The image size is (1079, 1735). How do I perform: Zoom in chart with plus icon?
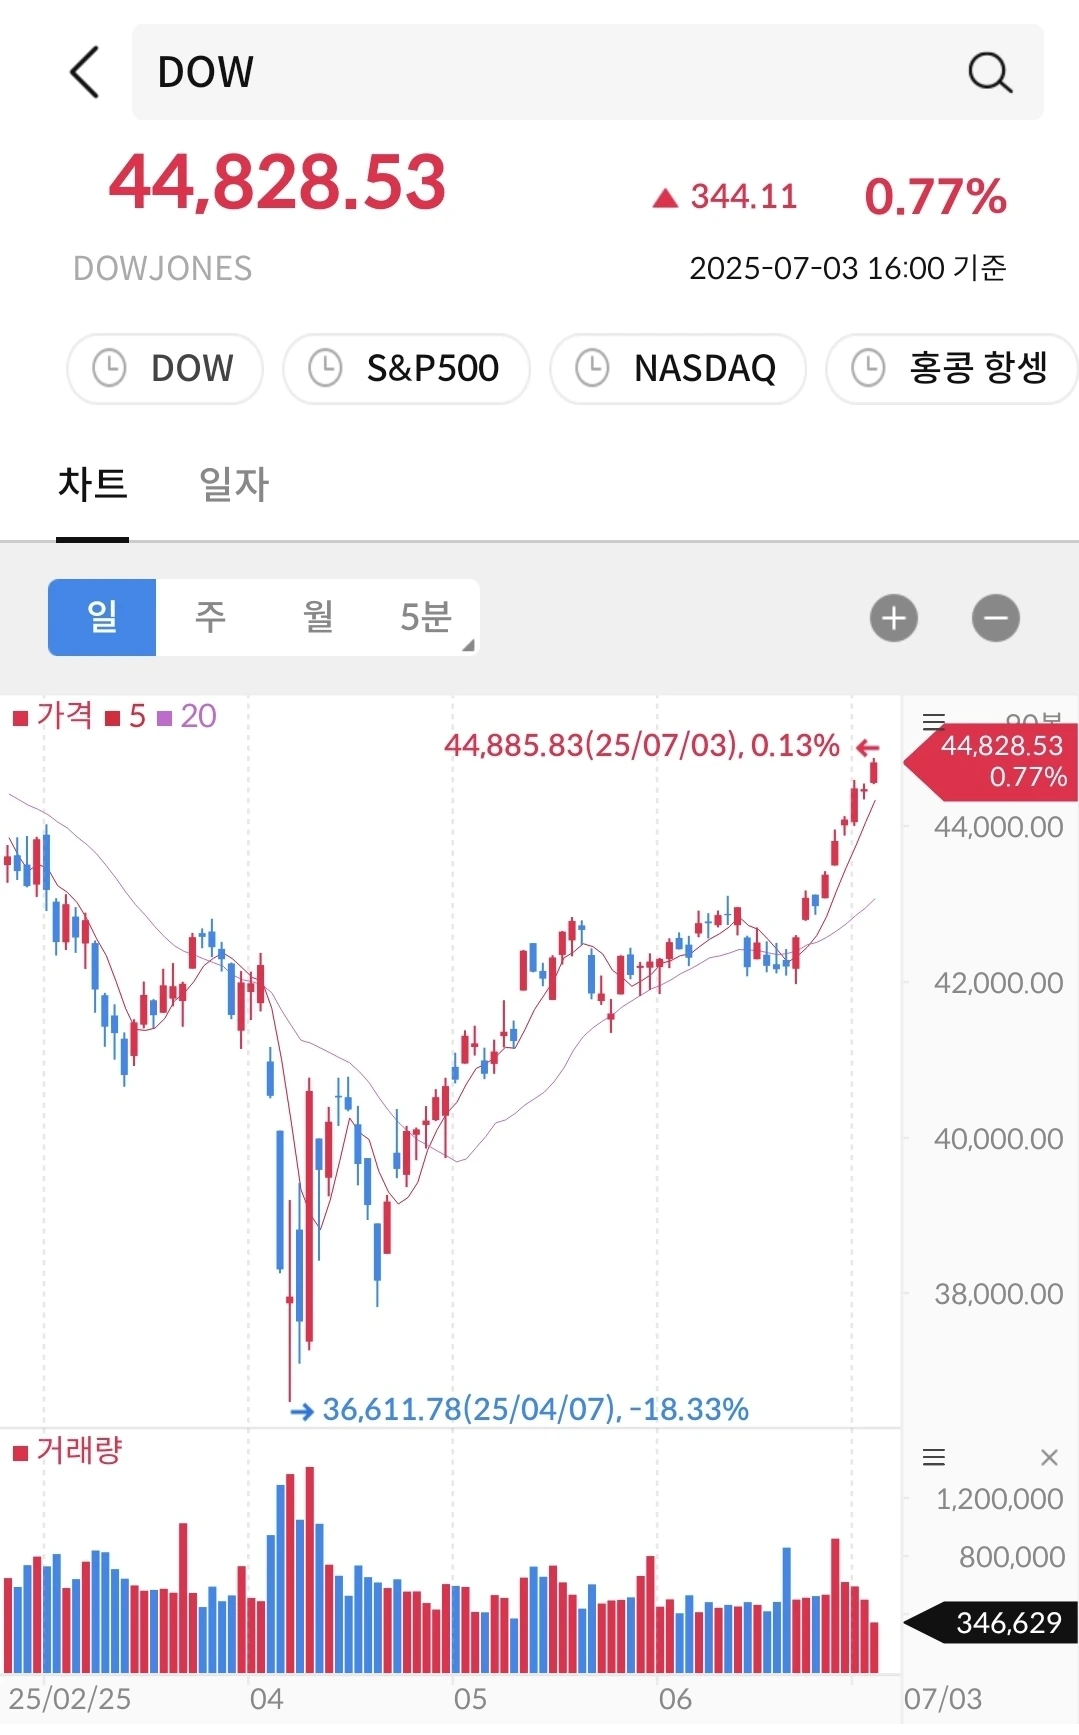894,618
